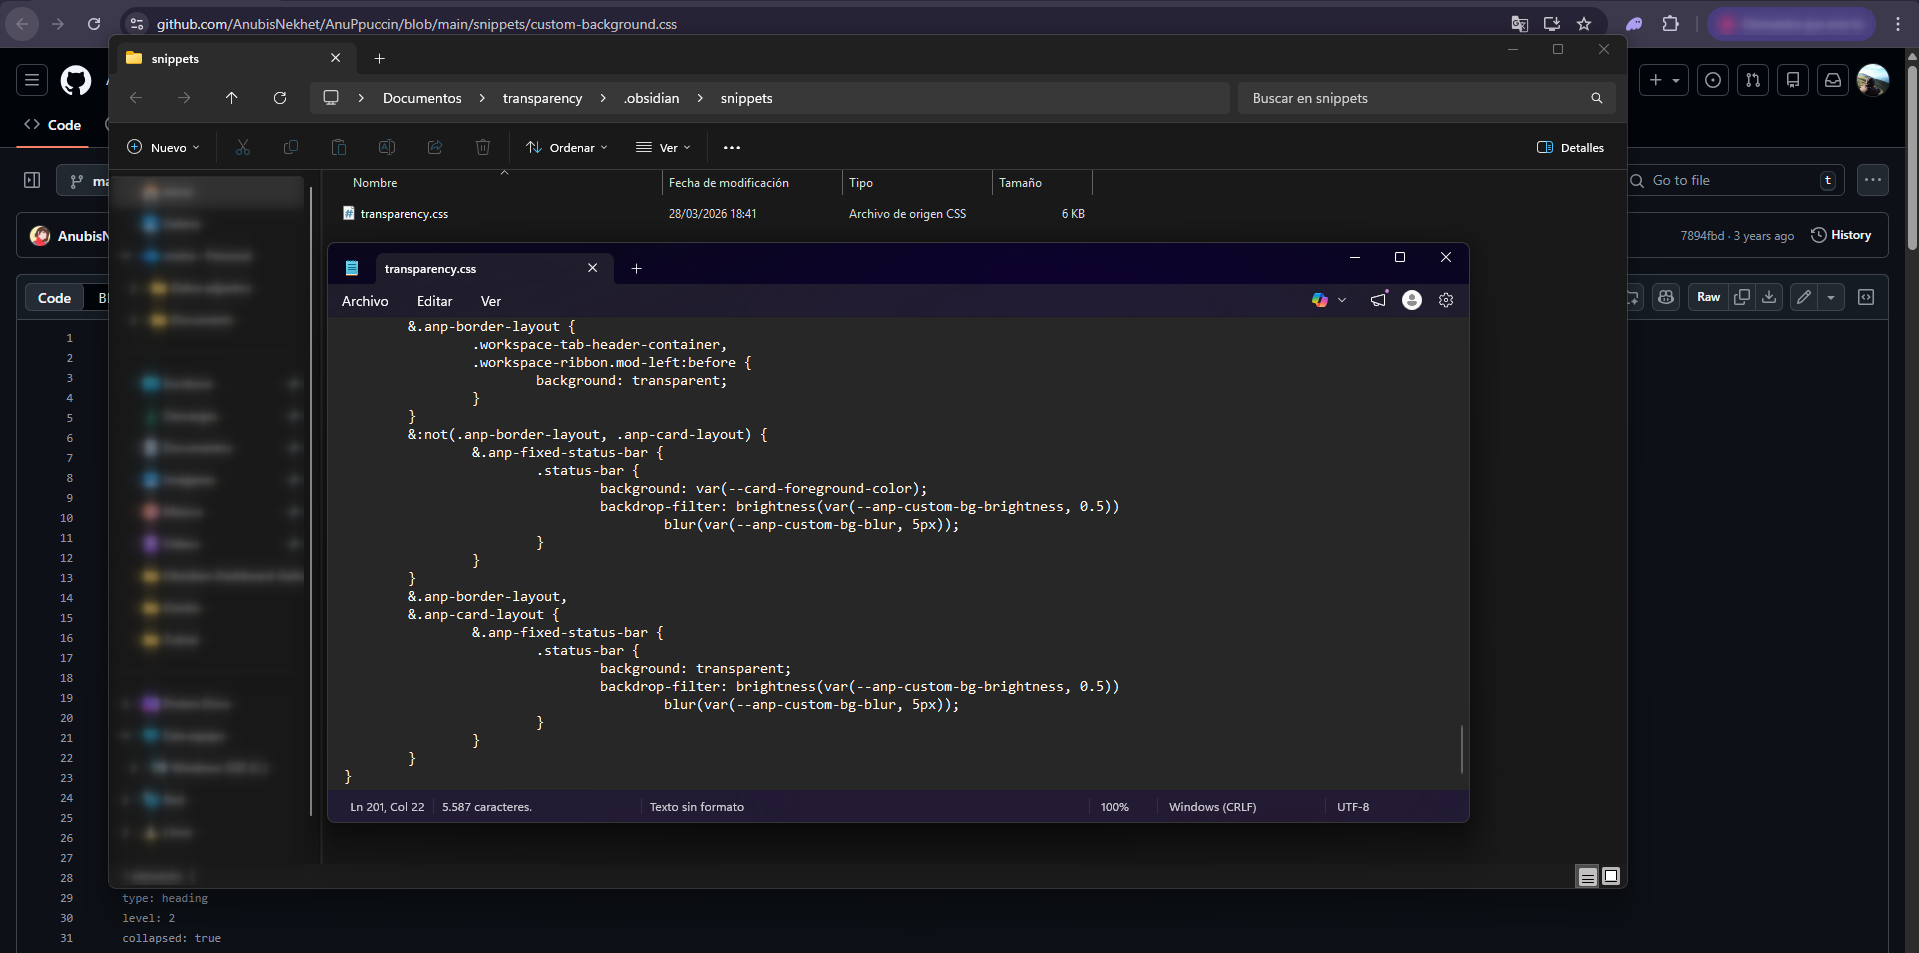Open Notepad's Archivo menu
The image size is (1919, 953).
coord(365,301)
